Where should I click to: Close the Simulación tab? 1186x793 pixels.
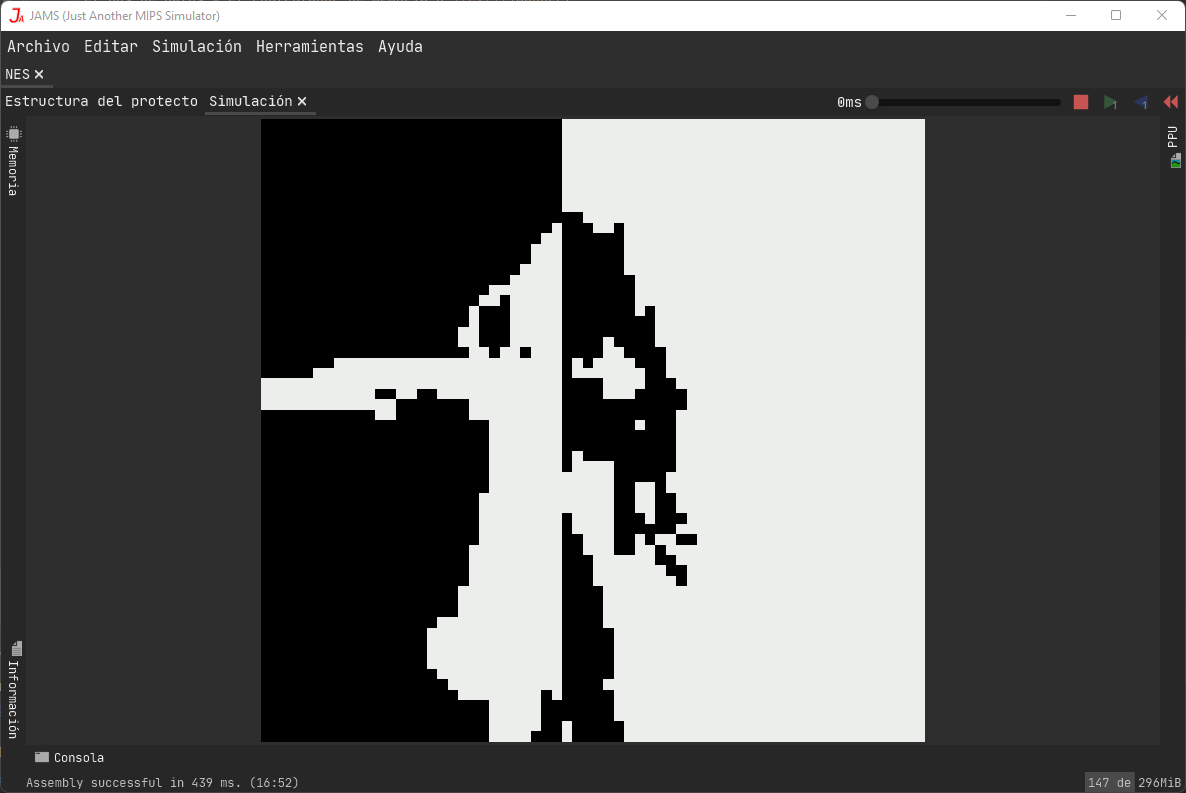(302, 101)
